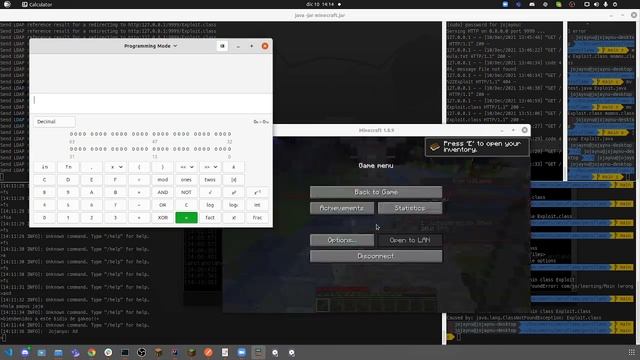
Task: Open Visual Studio Code from the taskbar
Action: click(9, 352)
